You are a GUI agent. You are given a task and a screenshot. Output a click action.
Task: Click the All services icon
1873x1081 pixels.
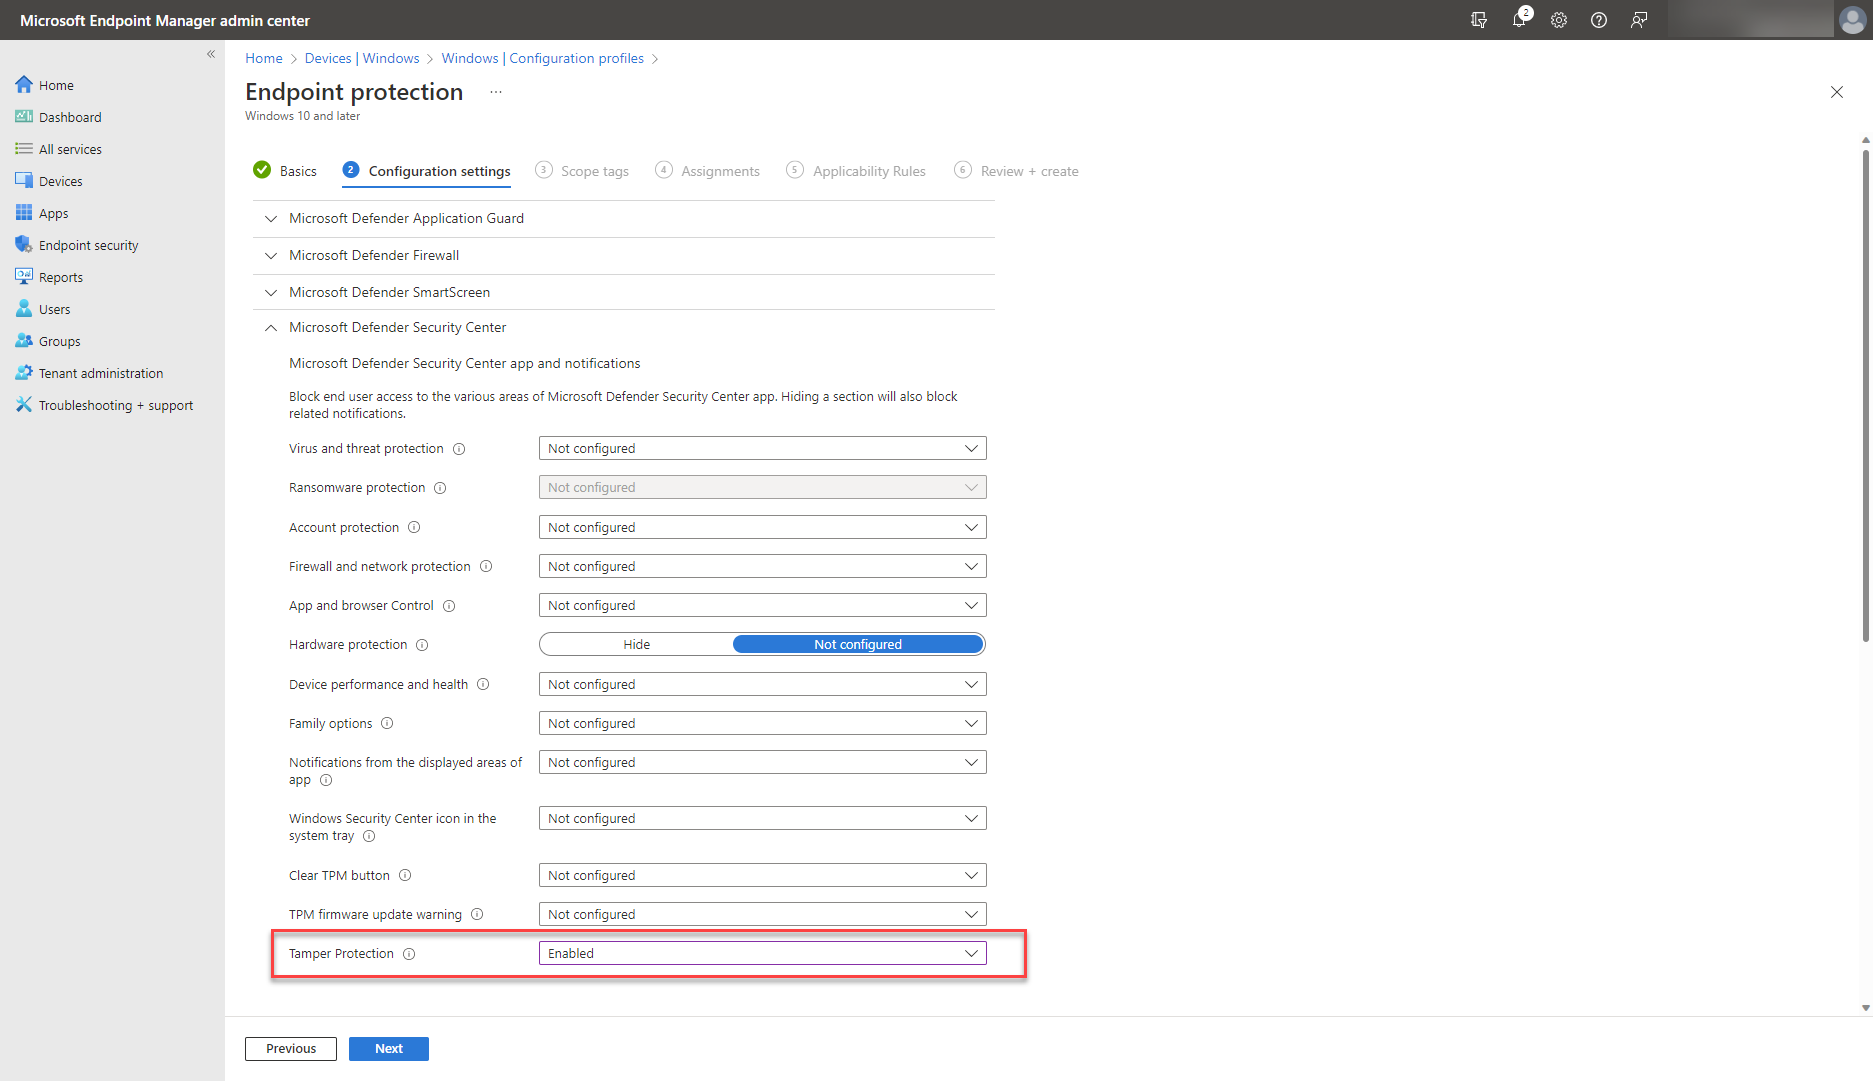[x=24, y=149]
